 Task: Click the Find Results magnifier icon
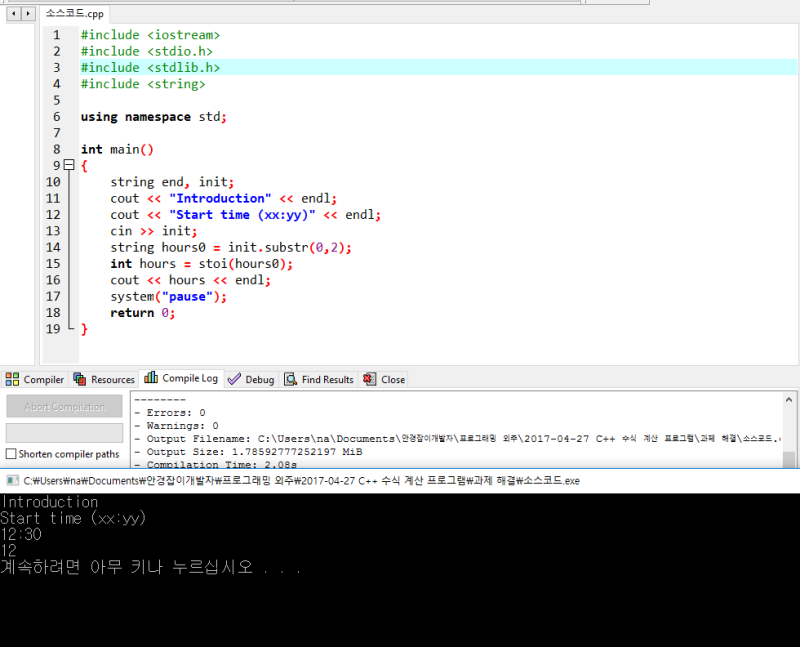pos(290,379)
